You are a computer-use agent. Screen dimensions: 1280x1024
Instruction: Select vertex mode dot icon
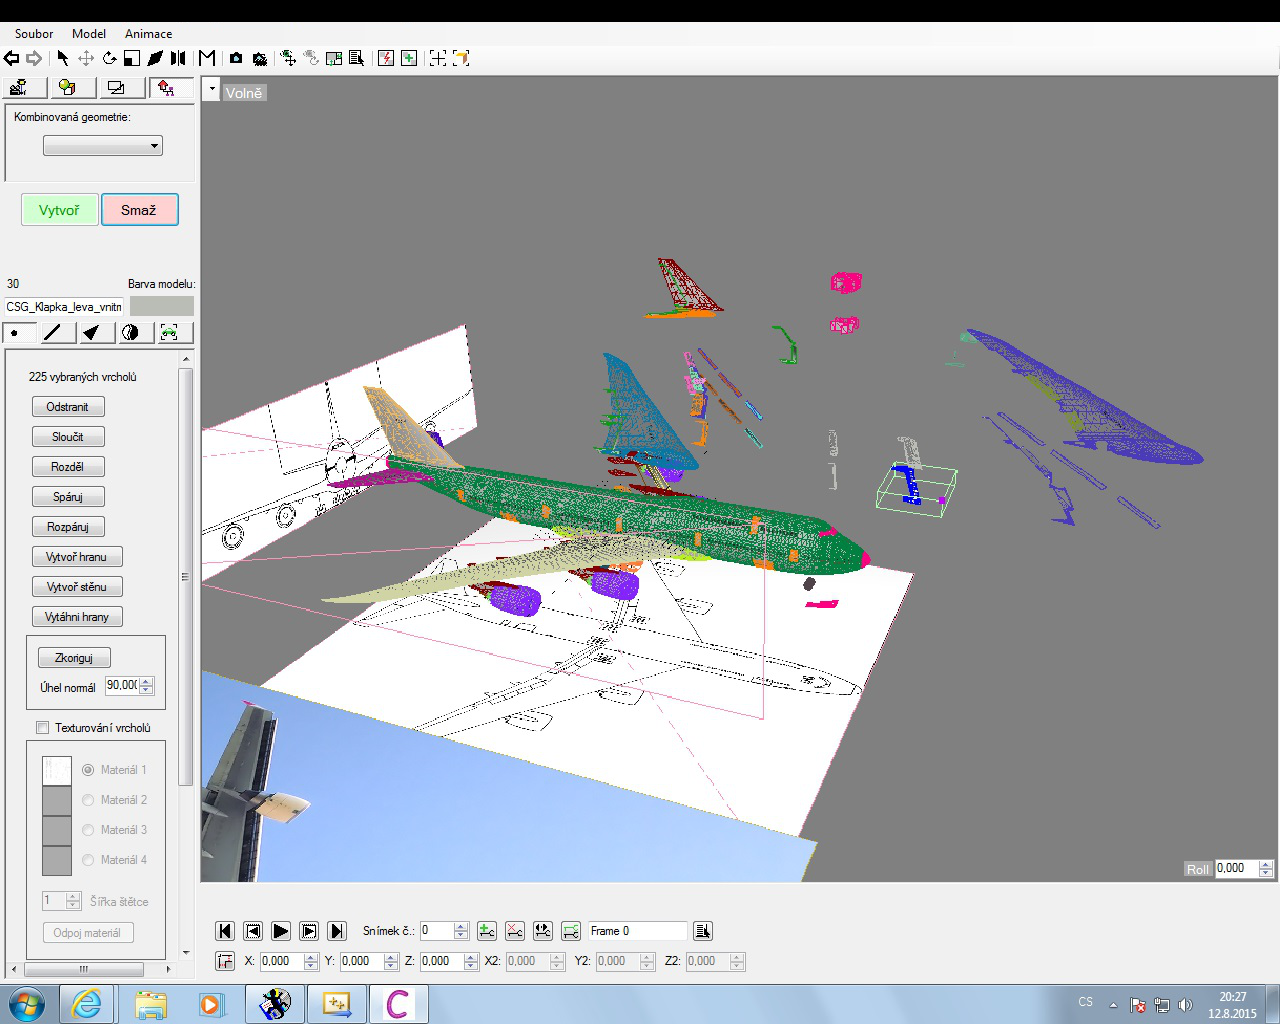pyautogui.click(x=17, y=333)
